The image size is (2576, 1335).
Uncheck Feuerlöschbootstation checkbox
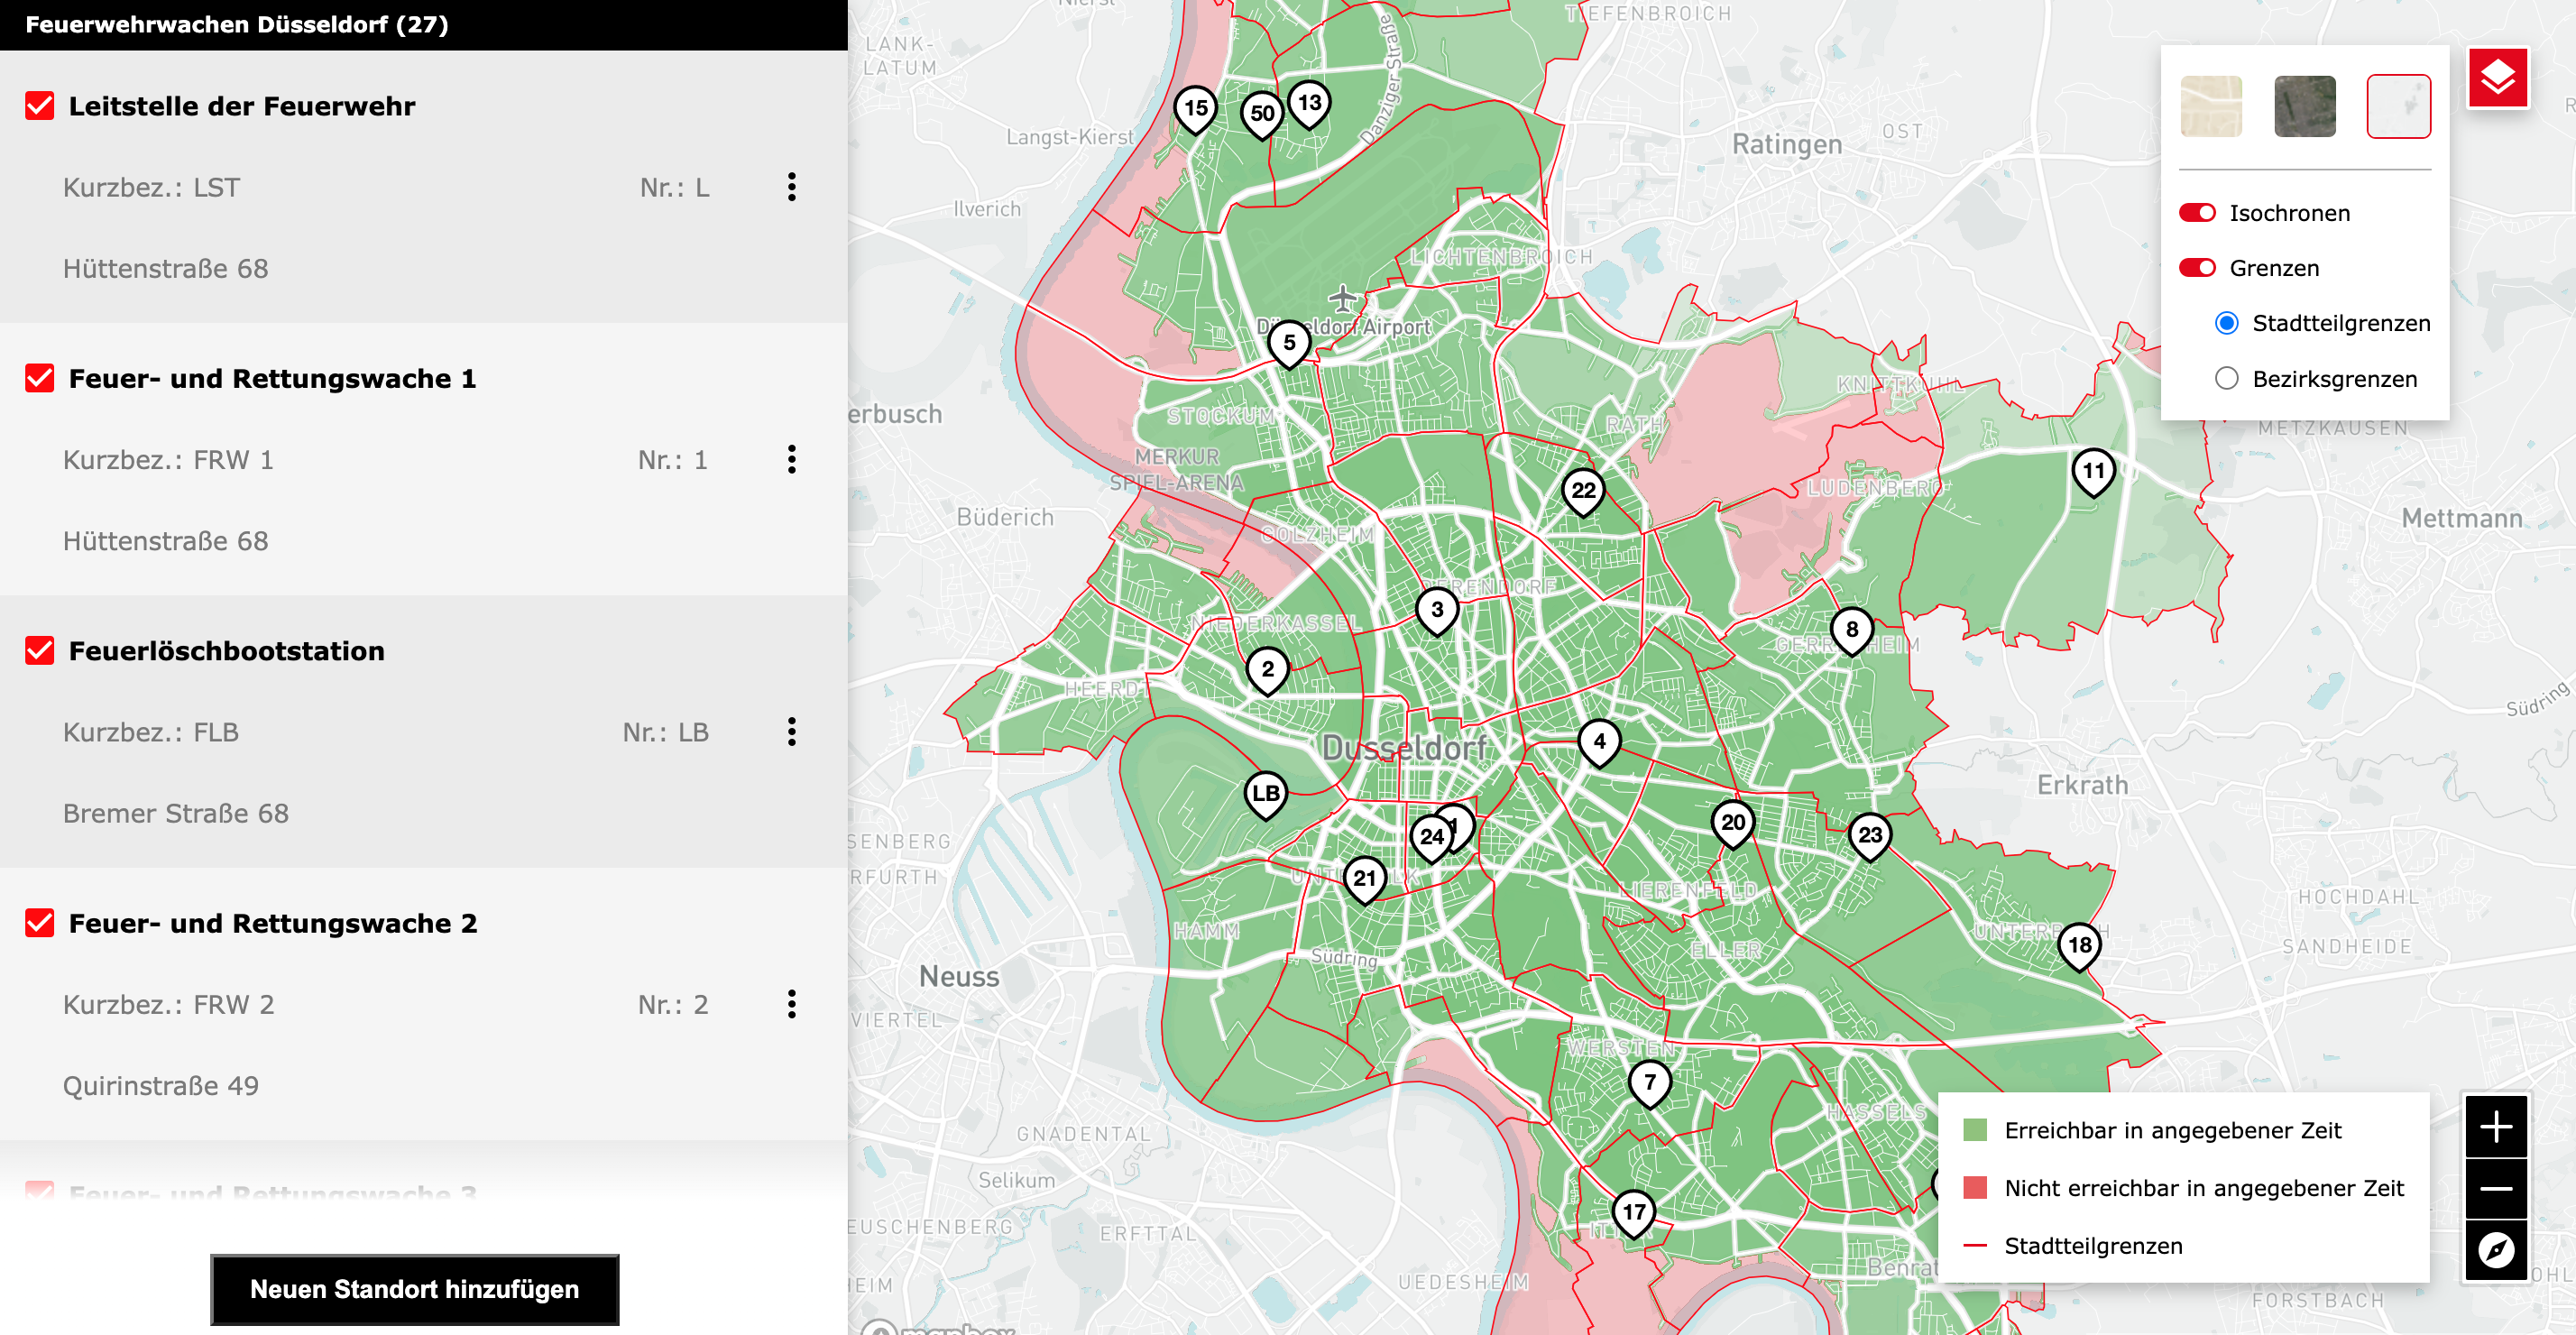40,650
